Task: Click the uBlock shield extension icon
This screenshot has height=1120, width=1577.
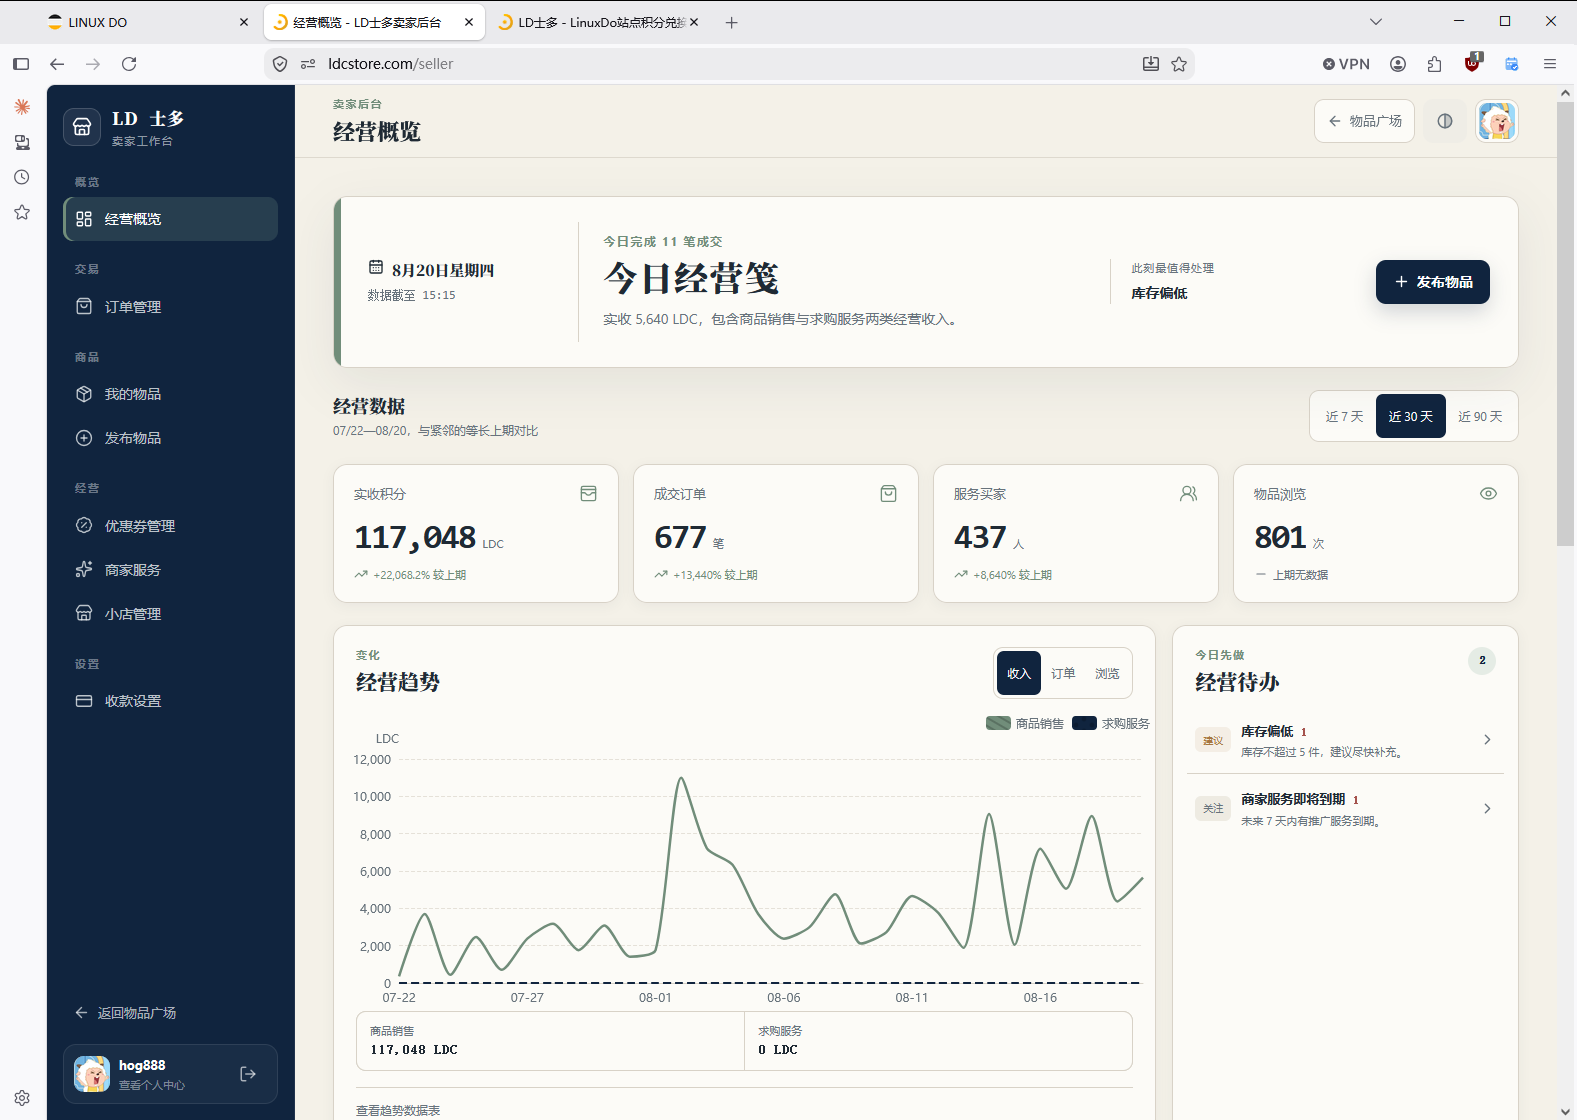Action: 1472,64
